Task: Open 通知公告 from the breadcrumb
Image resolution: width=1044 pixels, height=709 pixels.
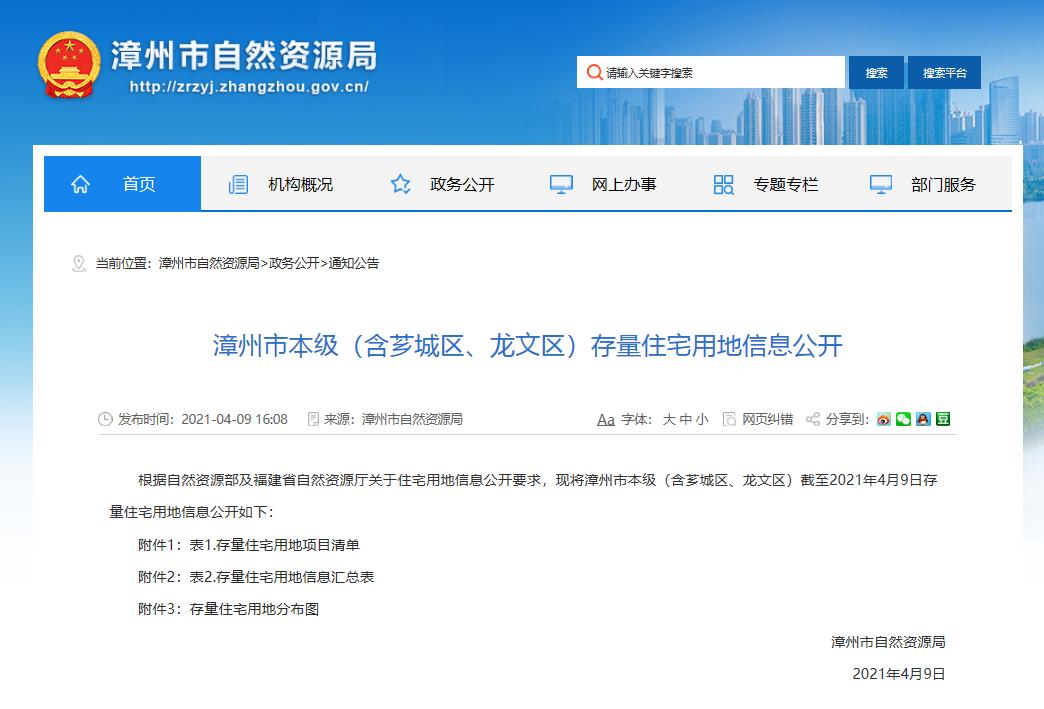Action: pos(360,264)
